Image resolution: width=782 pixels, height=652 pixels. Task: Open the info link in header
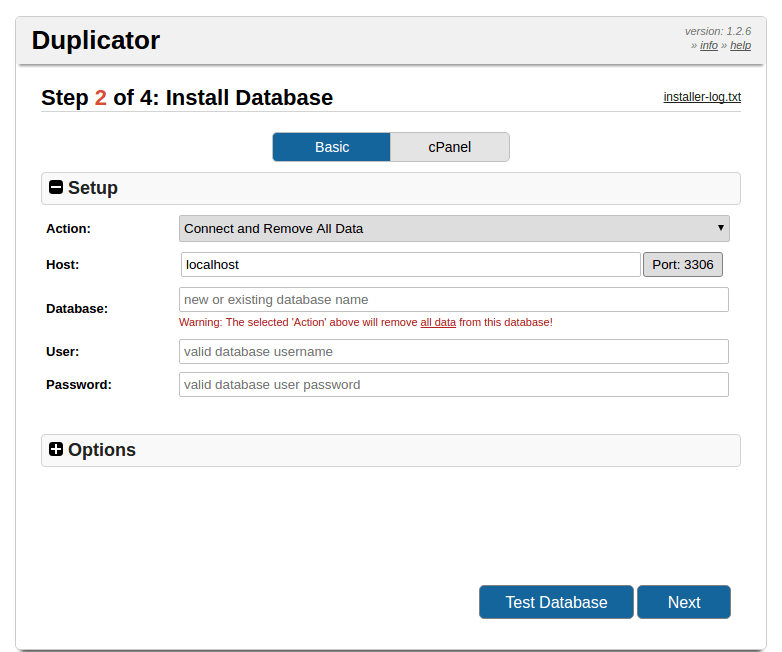pyautogui.click(x=708, y=45)
